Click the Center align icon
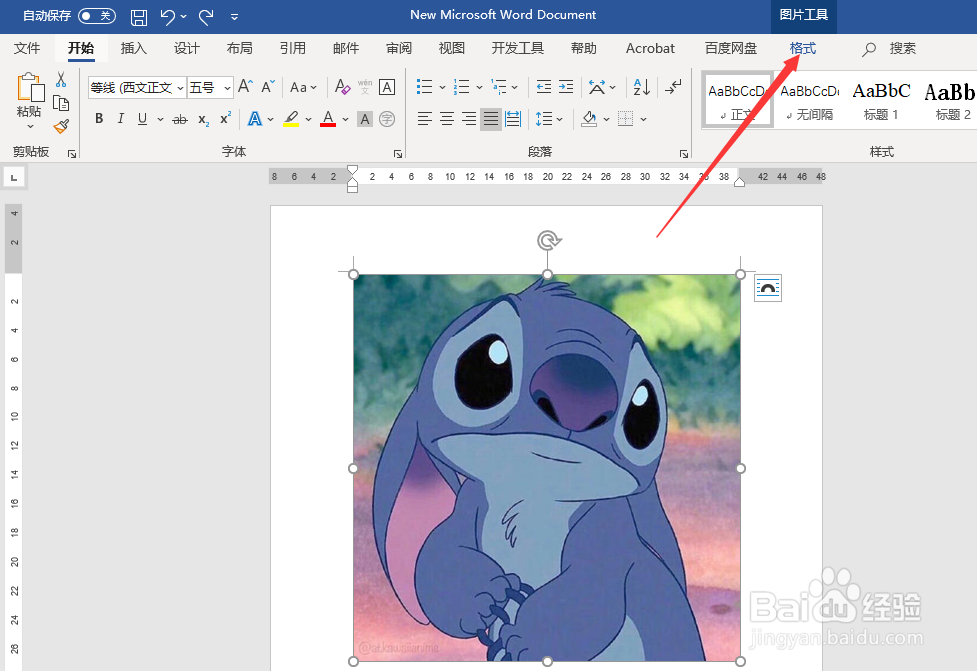 pyautogui.click(x=447, y=119)
